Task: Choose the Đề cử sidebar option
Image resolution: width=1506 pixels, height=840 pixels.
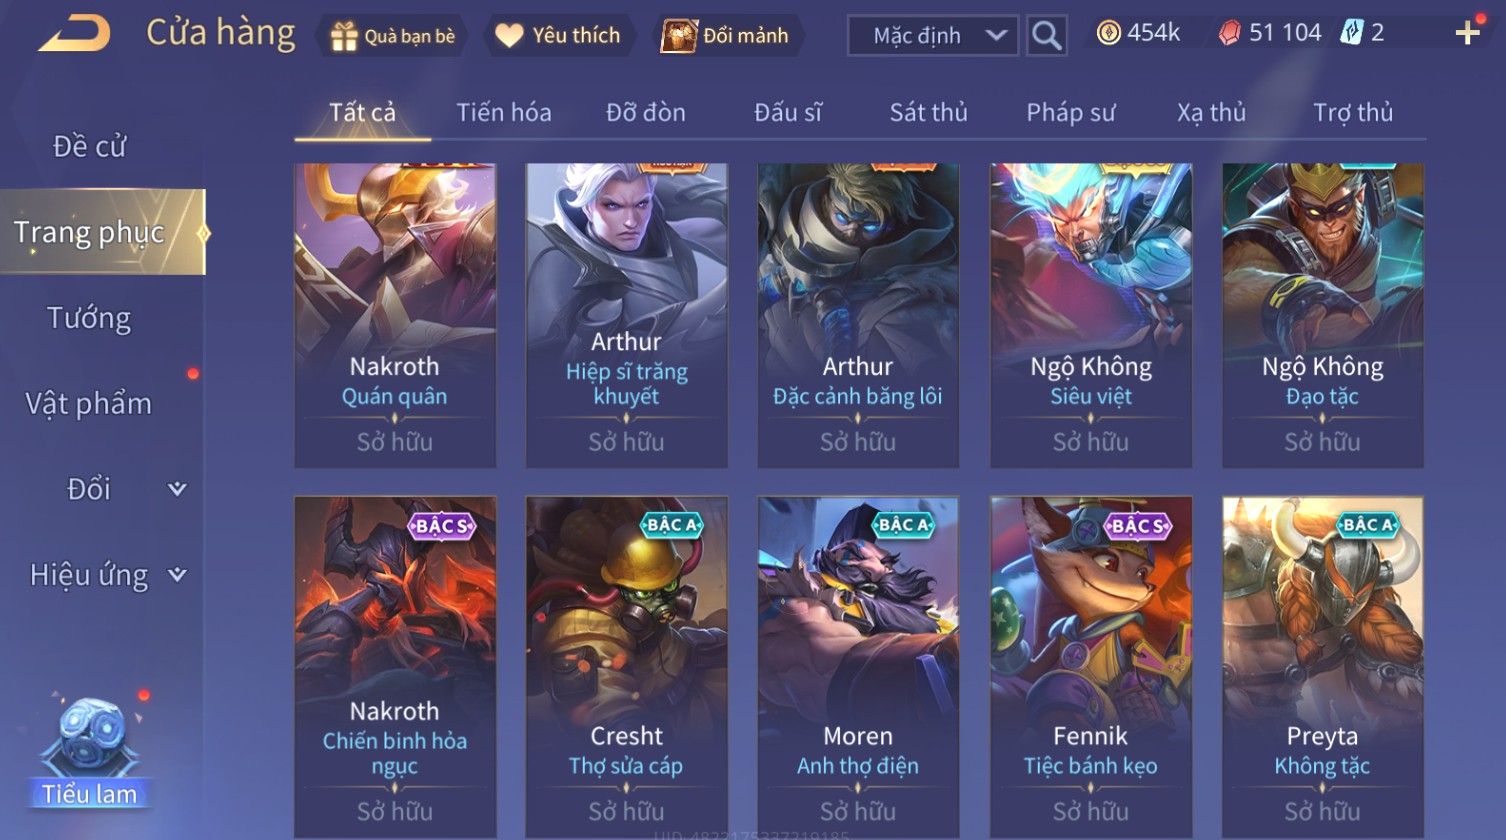Action: [89, 146]
